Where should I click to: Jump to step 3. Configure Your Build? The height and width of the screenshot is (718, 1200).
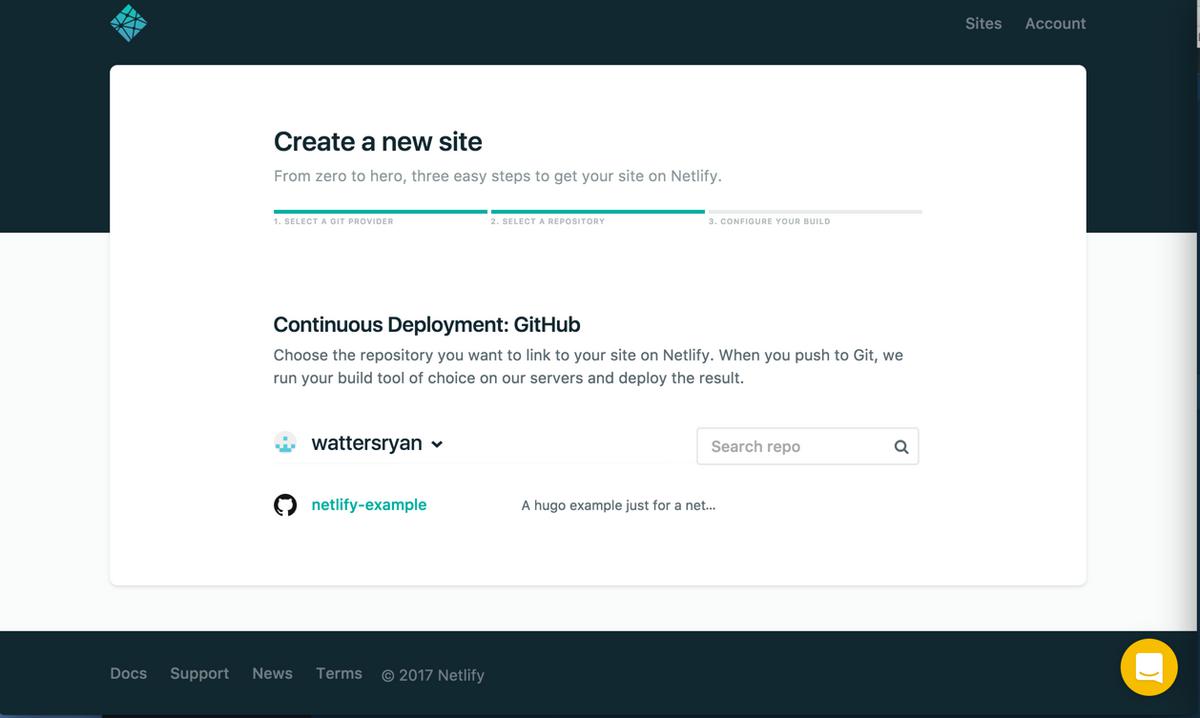pos(769,221)
